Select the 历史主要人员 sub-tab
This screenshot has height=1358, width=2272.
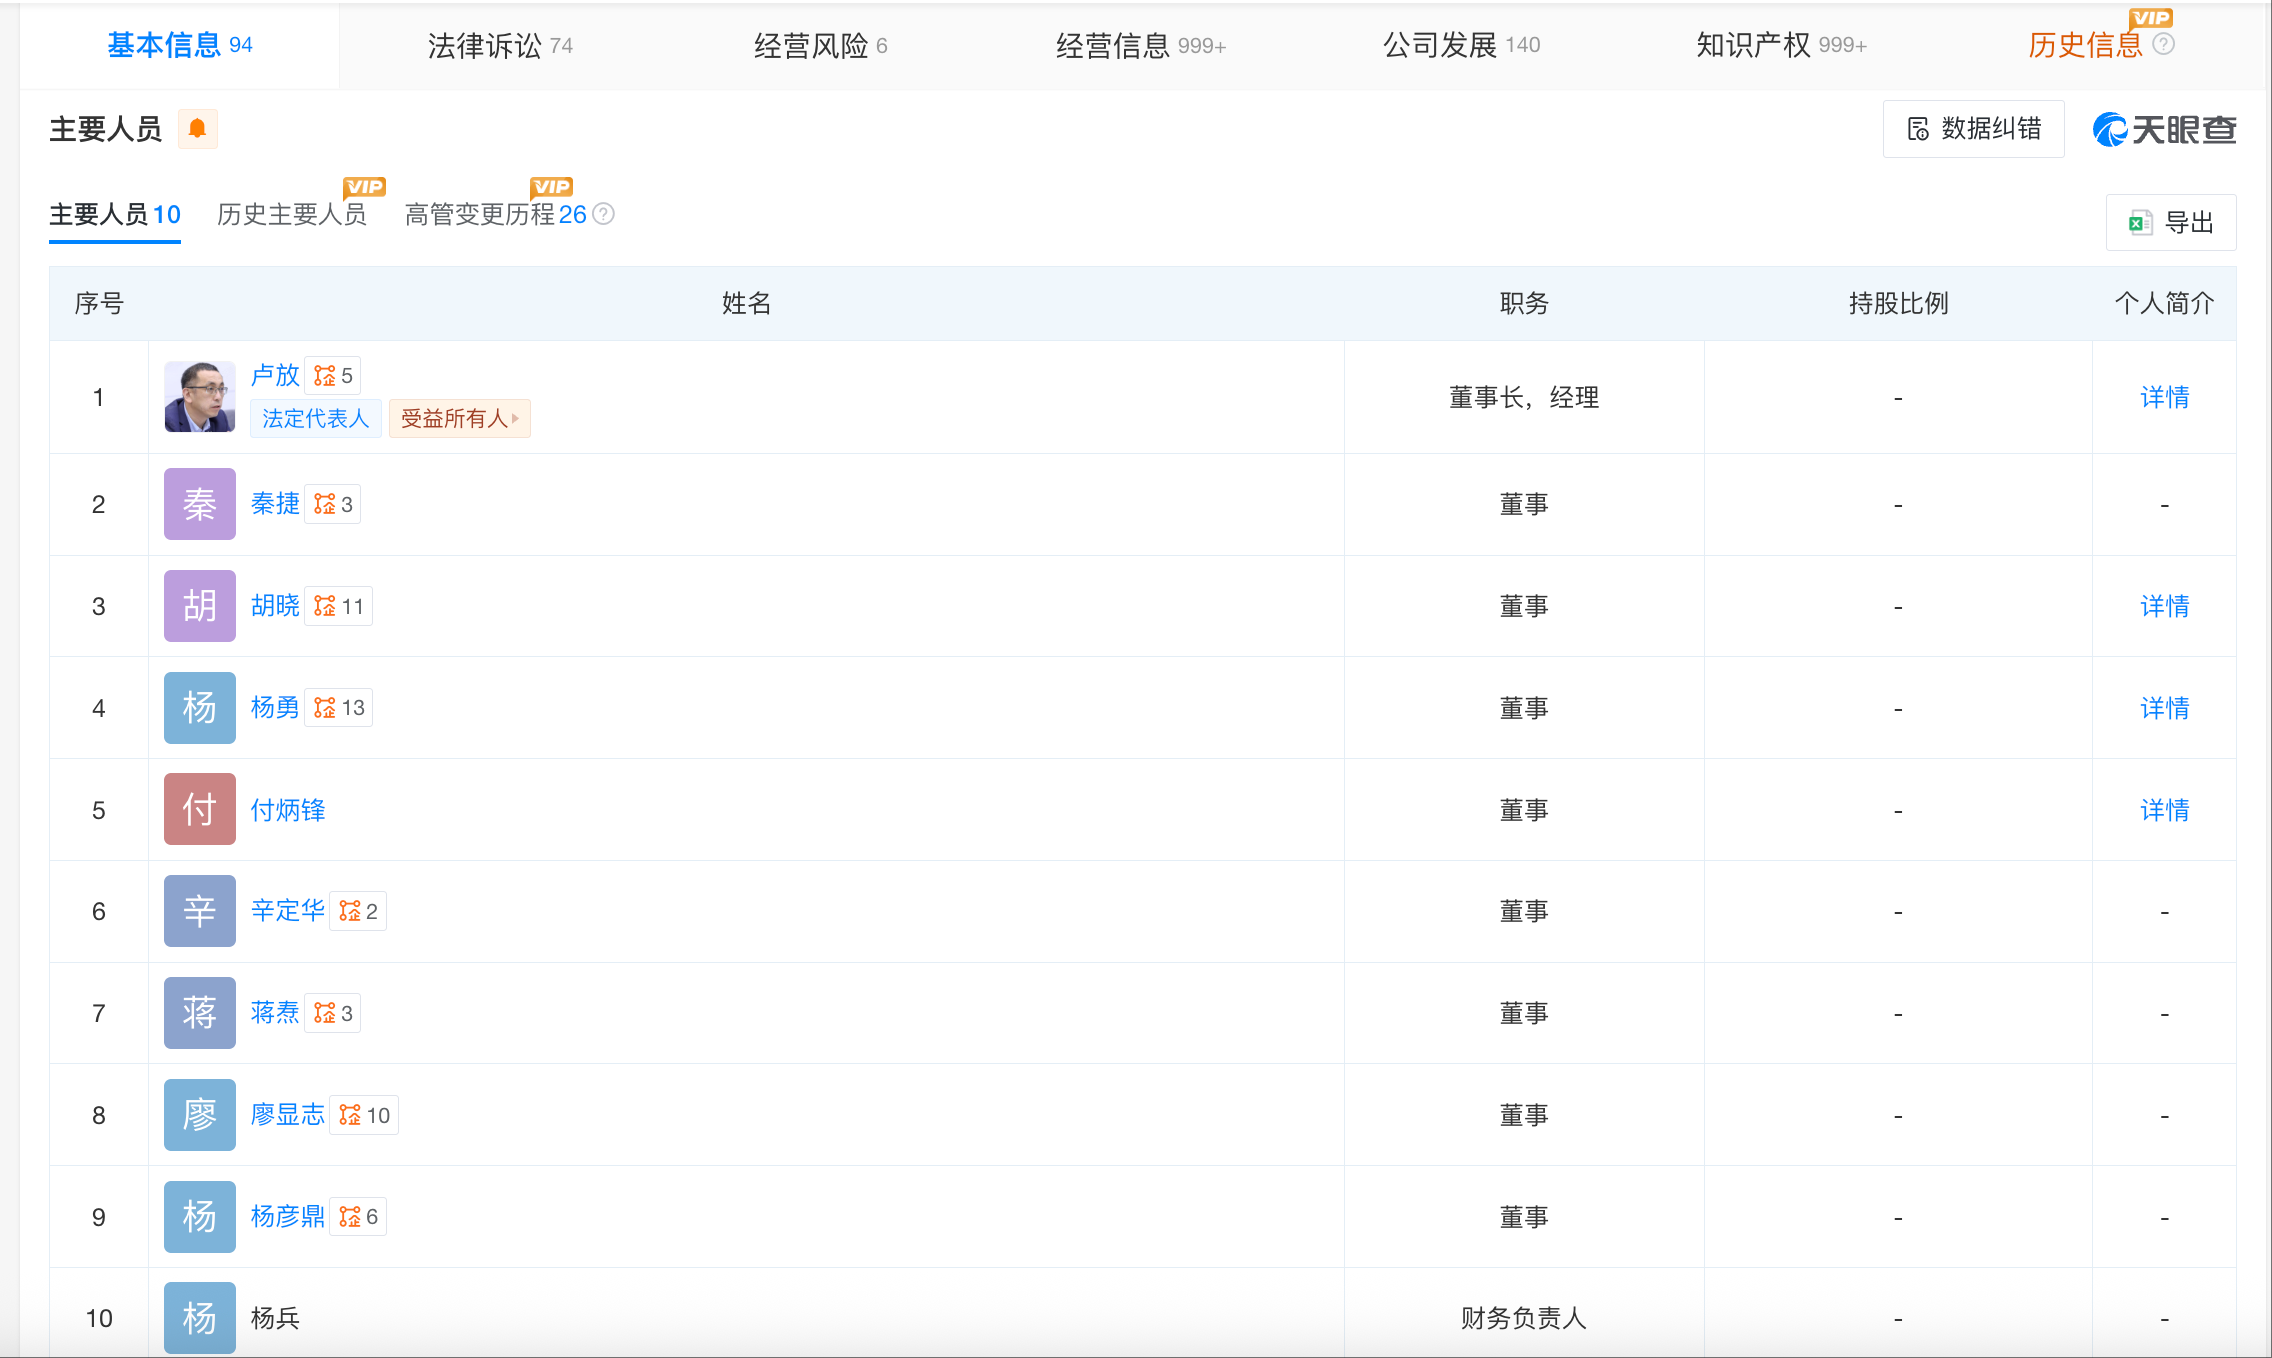292,214
